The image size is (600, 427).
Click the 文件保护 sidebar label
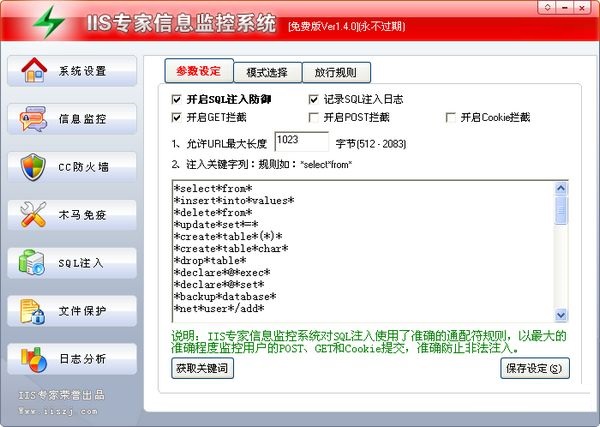click(83, 311)
